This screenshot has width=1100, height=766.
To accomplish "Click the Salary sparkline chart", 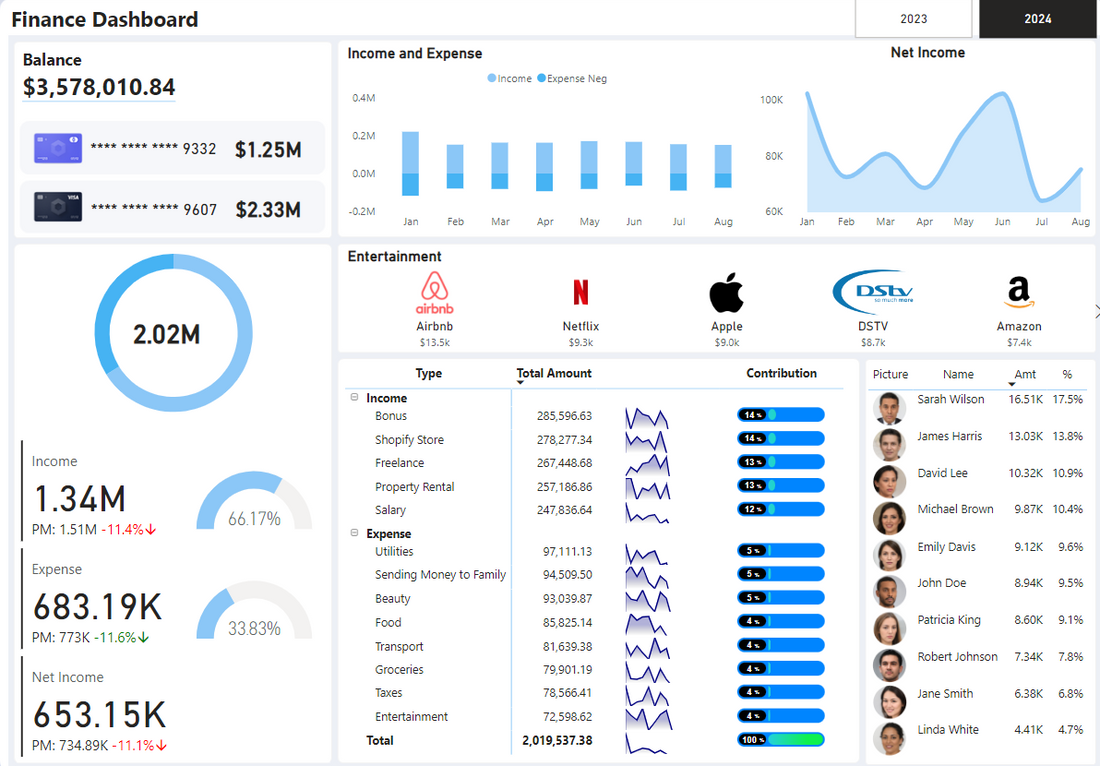I will pyautogui.click(x=647, y=511).
